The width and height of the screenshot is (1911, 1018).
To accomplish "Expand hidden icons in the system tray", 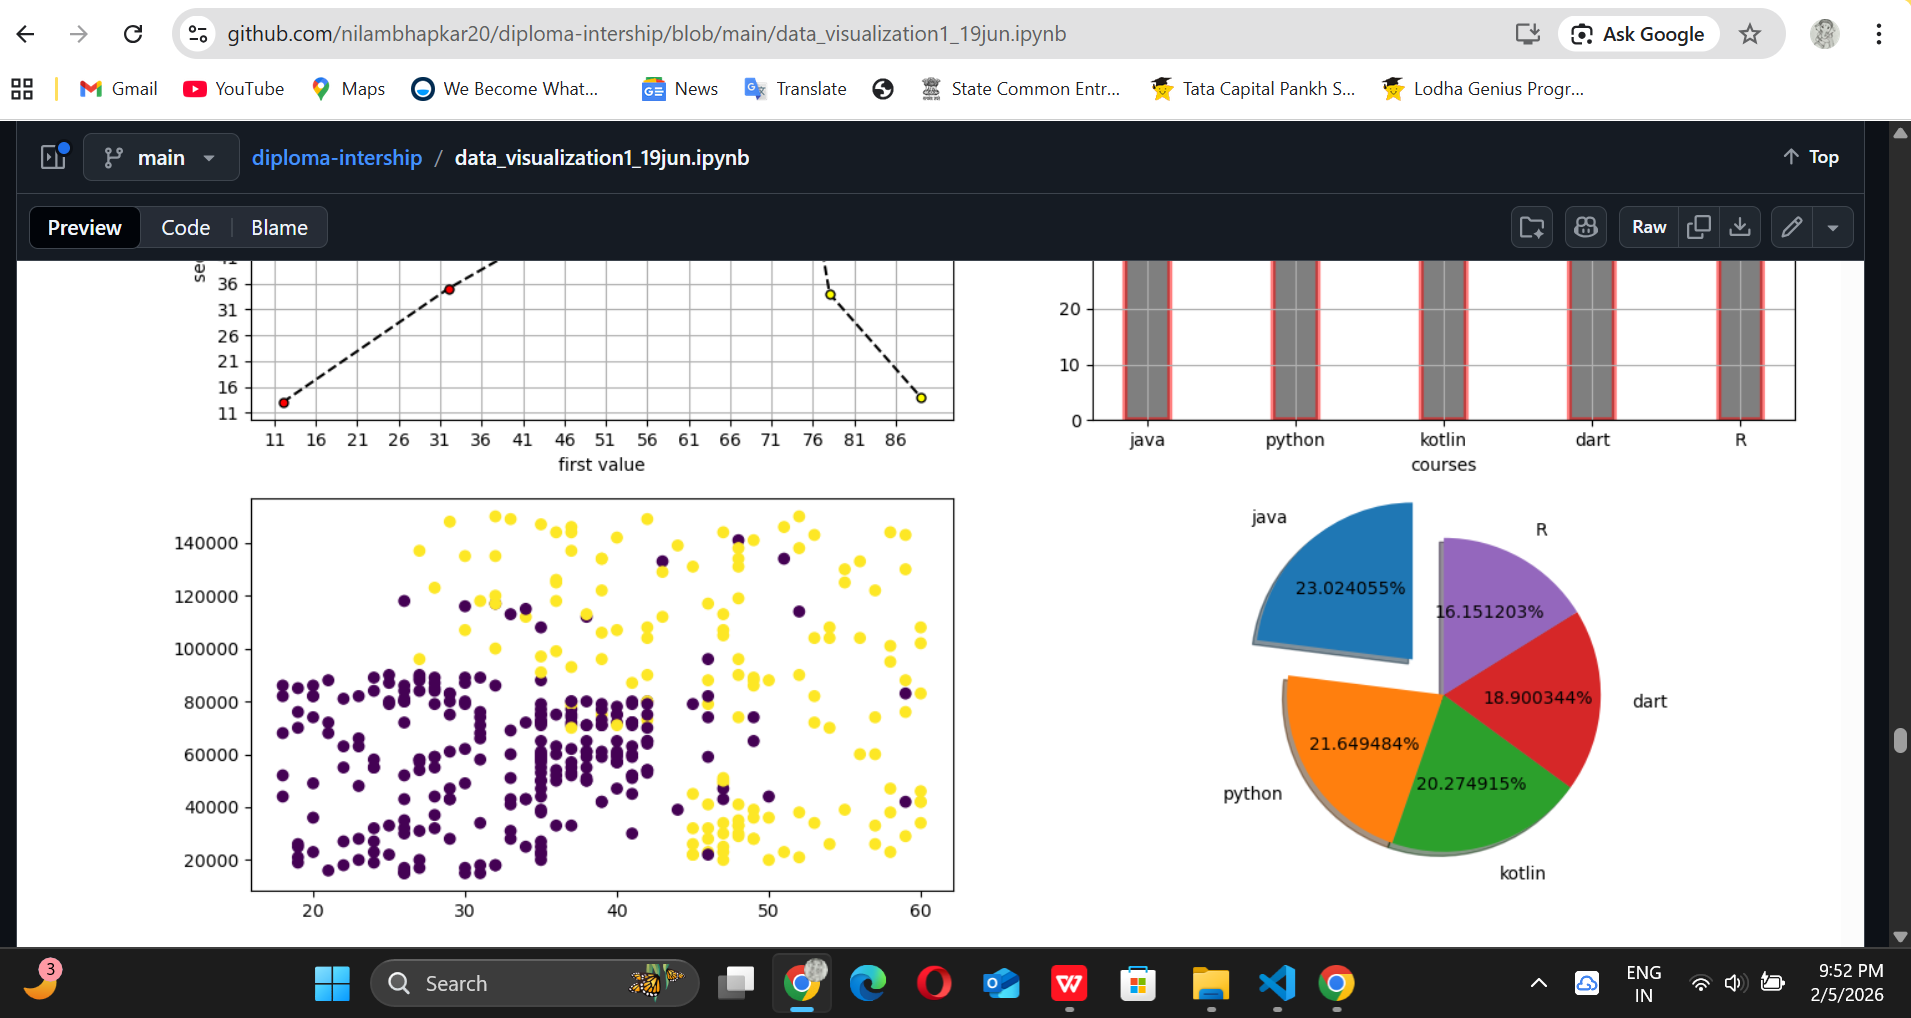I will point(1537,983).
